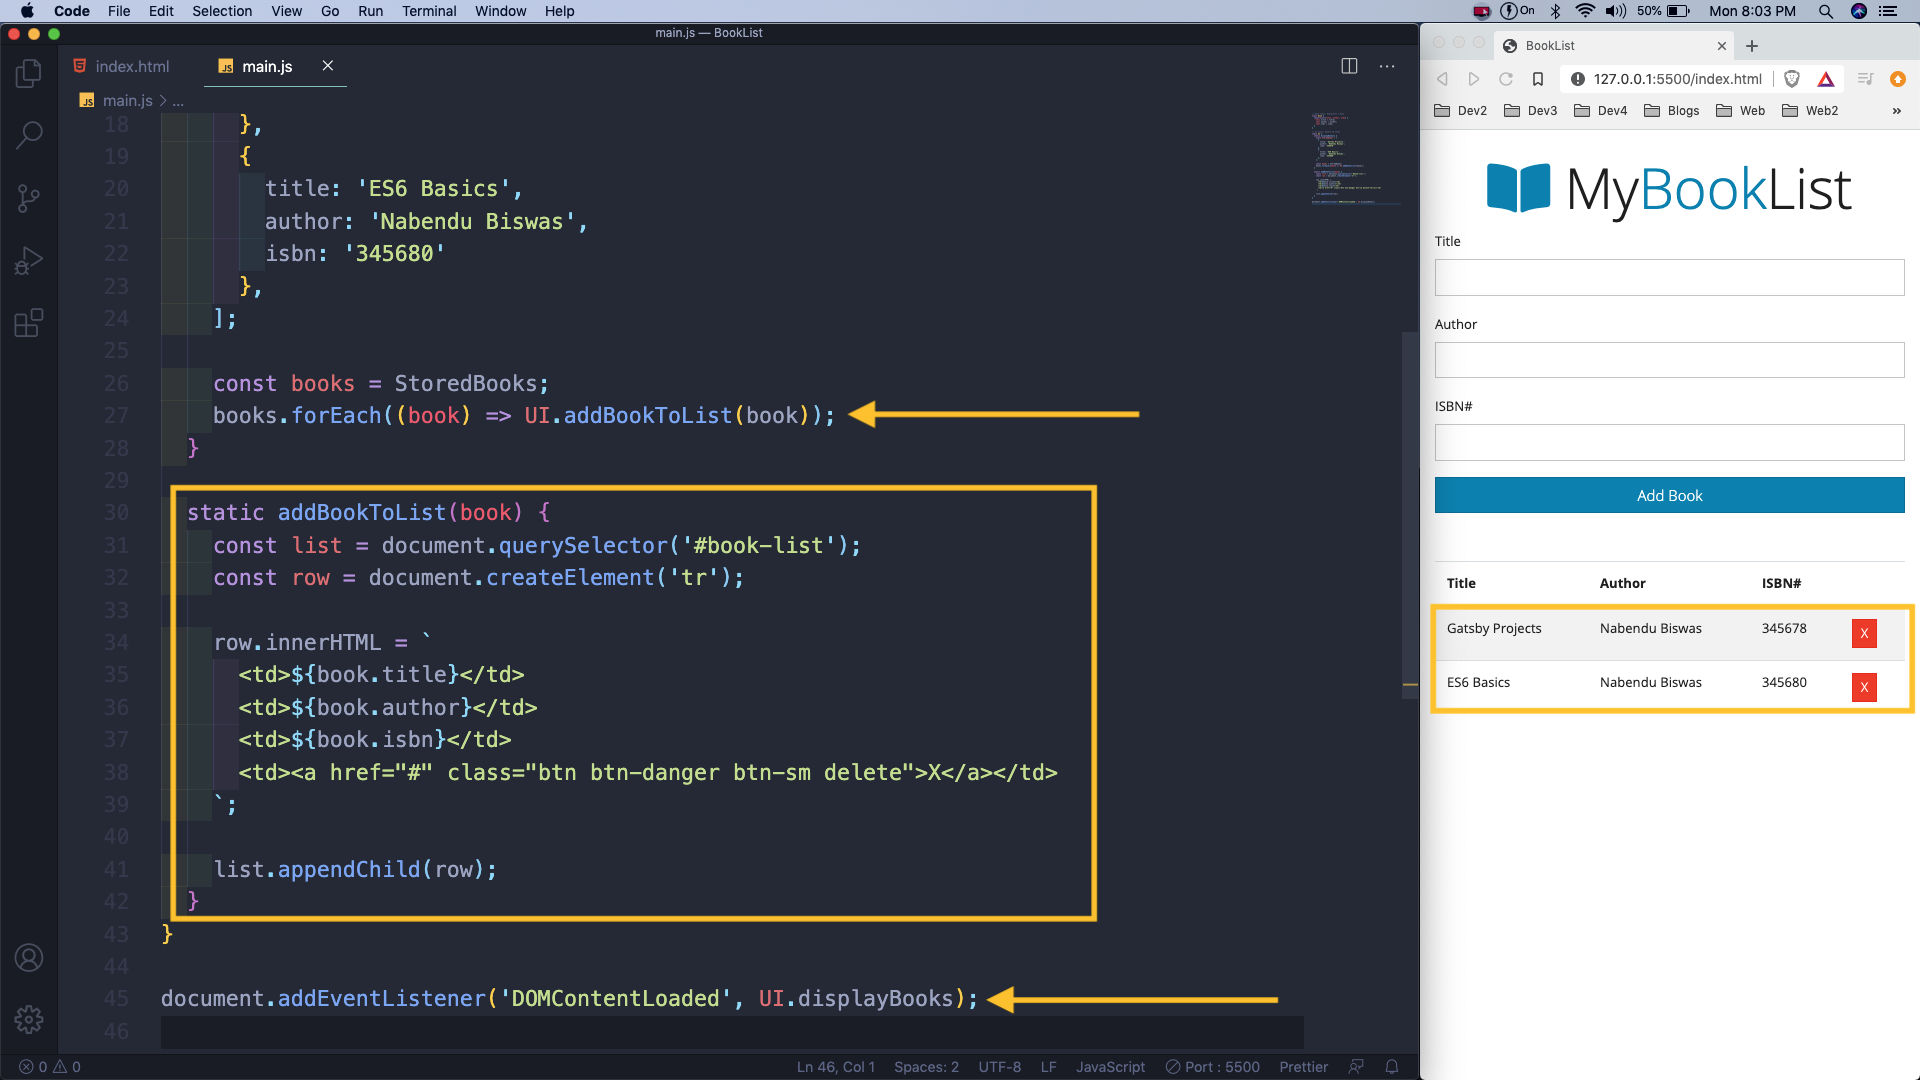1920x1080 pixels.
Task: Open the Brave Shields icon
Action: pyautogui.click(x=1792, y=79)
